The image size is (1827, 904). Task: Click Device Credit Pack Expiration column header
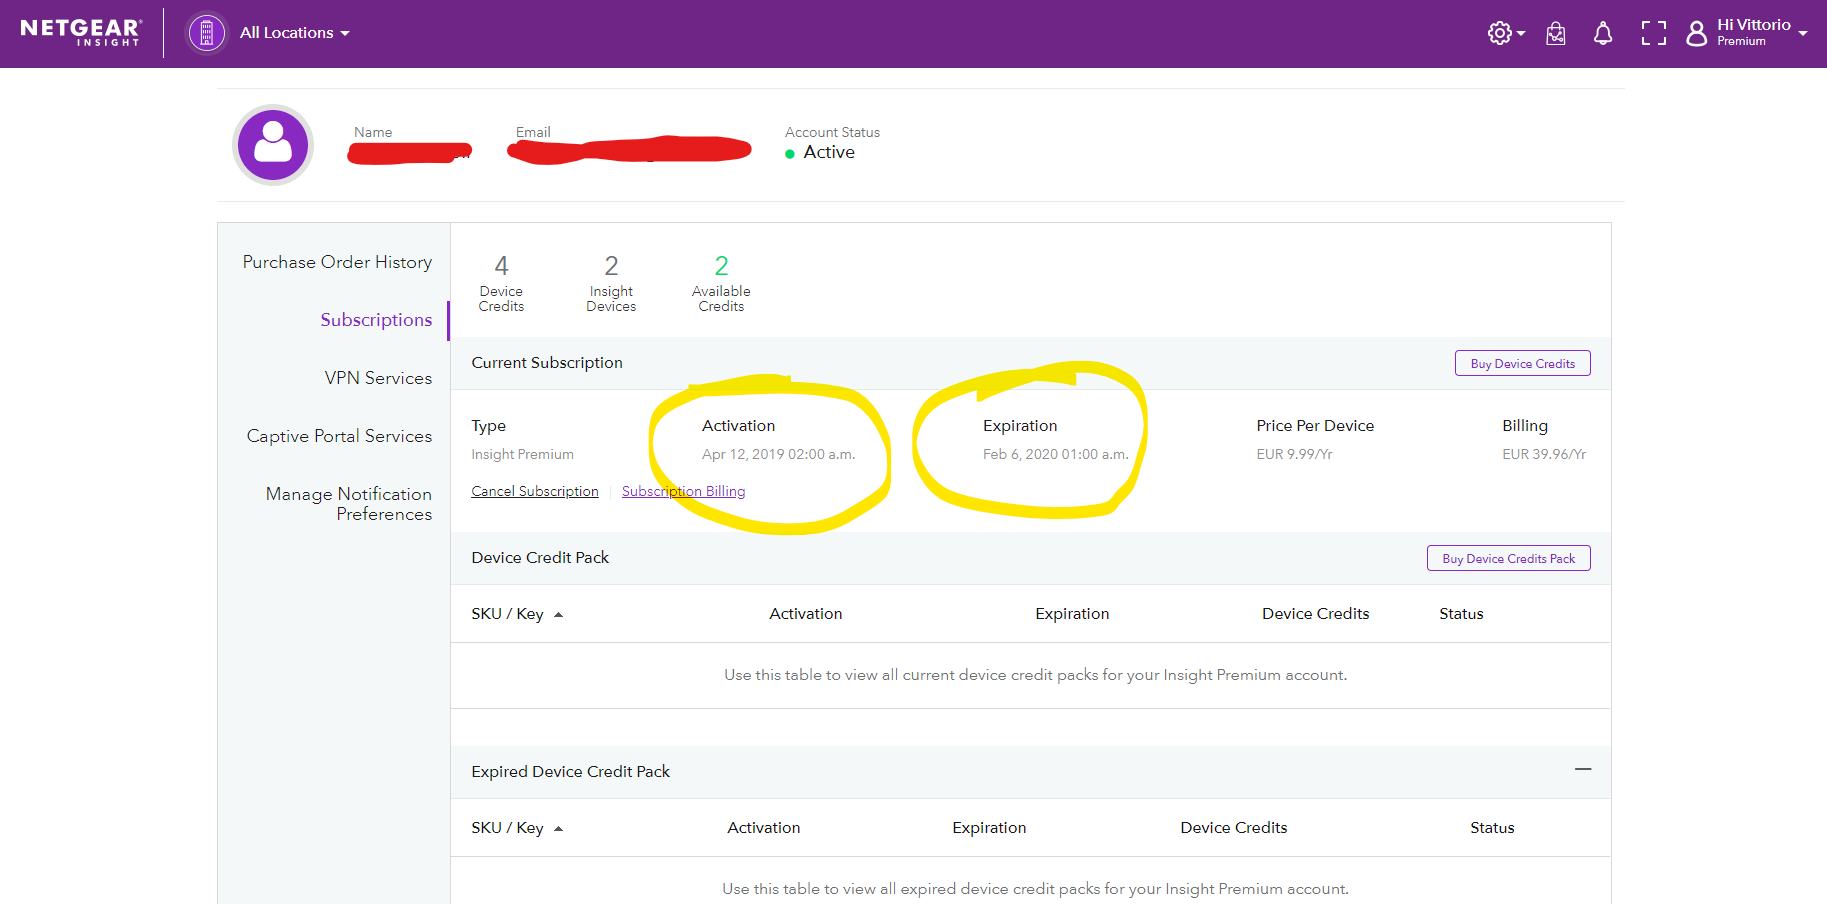point(1072,614)
